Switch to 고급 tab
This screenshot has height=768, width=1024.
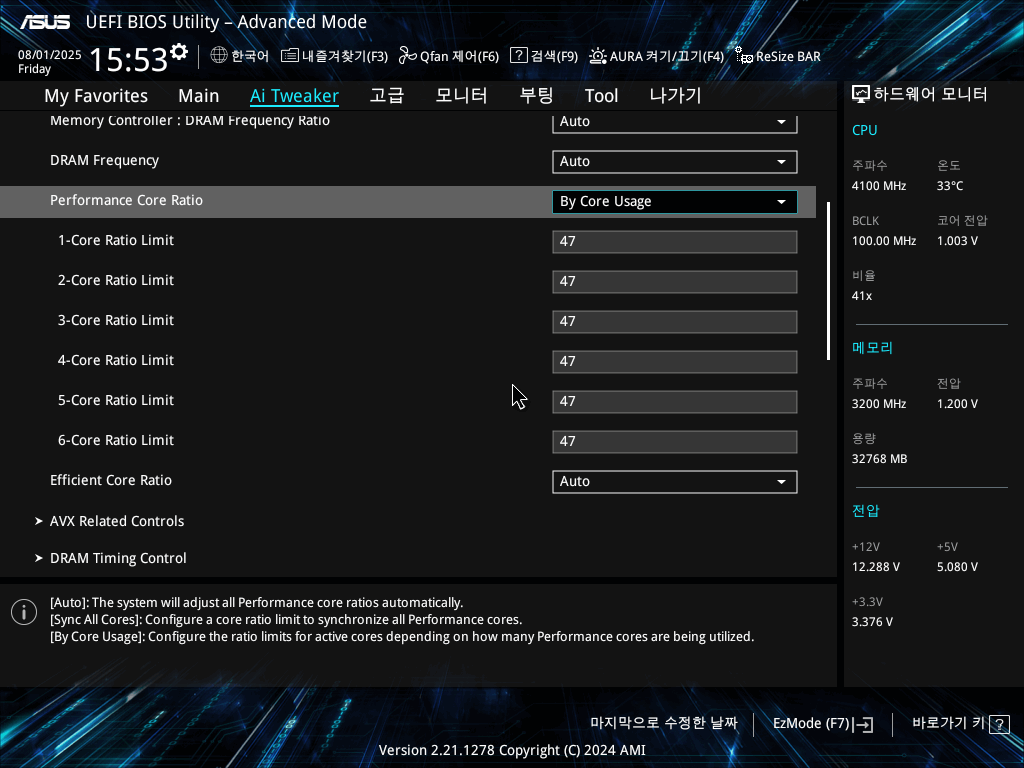[x=387, y=96]
